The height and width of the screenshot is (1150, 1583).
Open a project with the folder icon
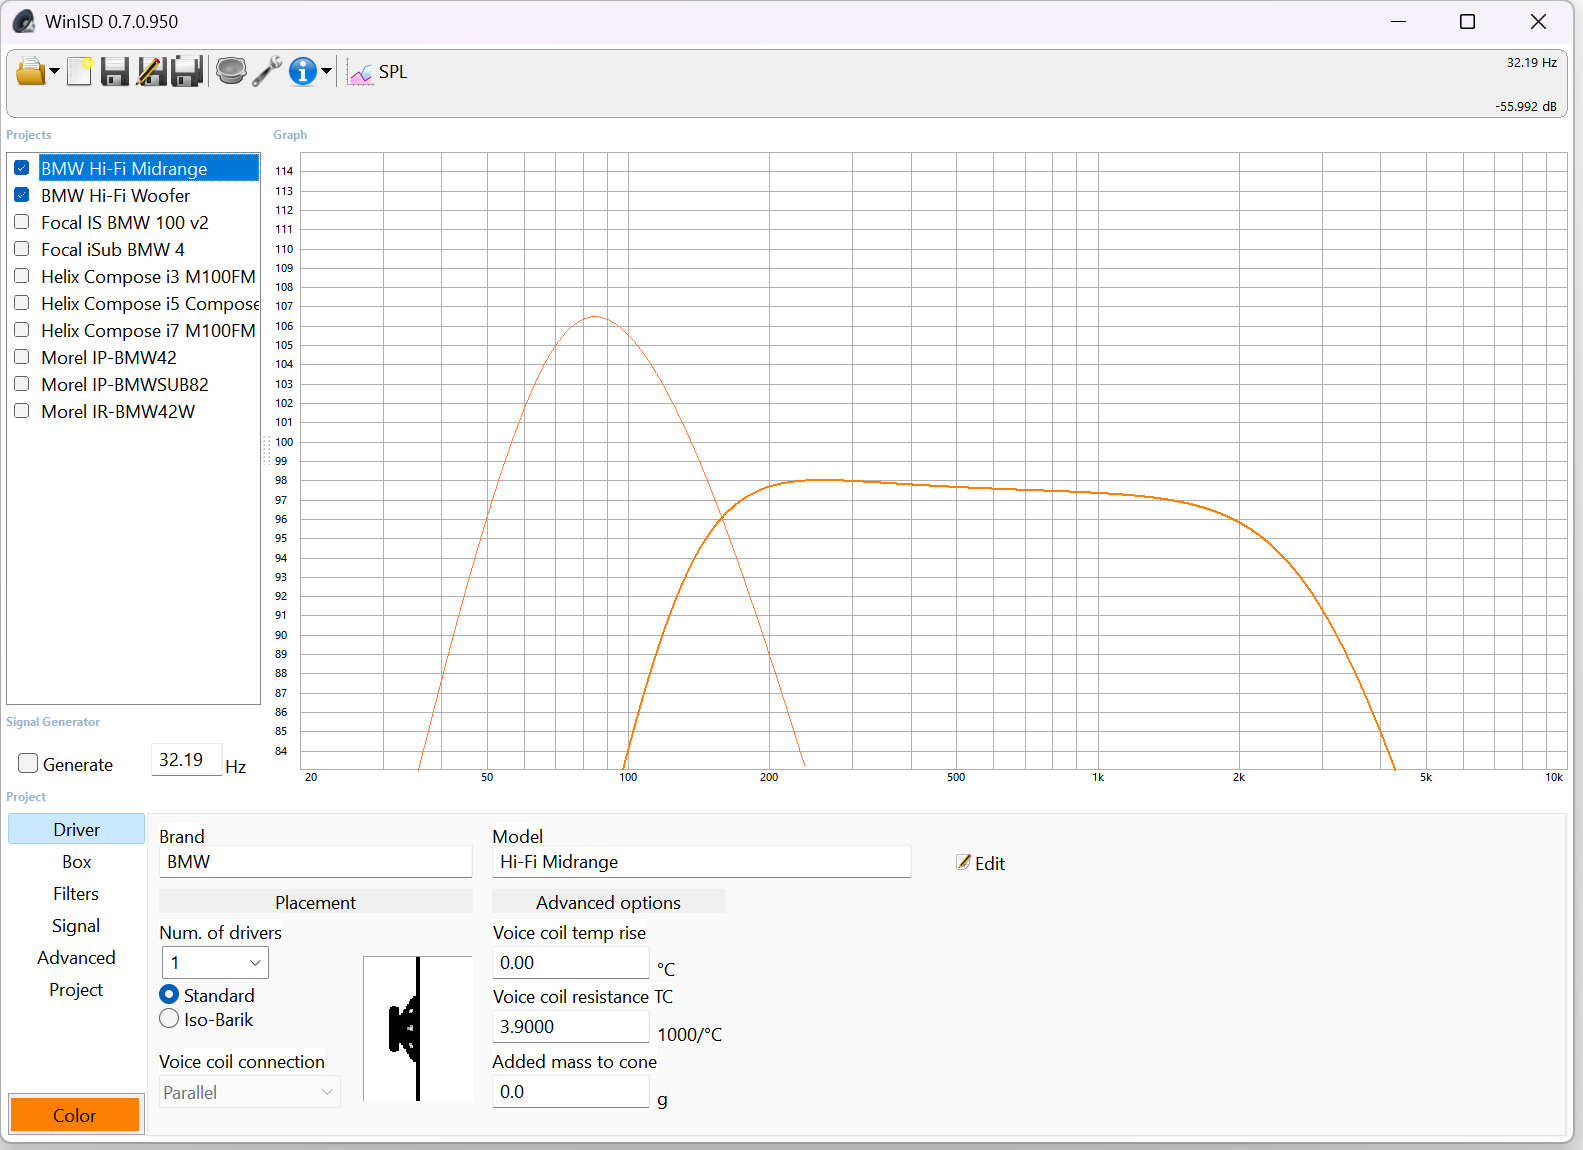coord(30,72)
